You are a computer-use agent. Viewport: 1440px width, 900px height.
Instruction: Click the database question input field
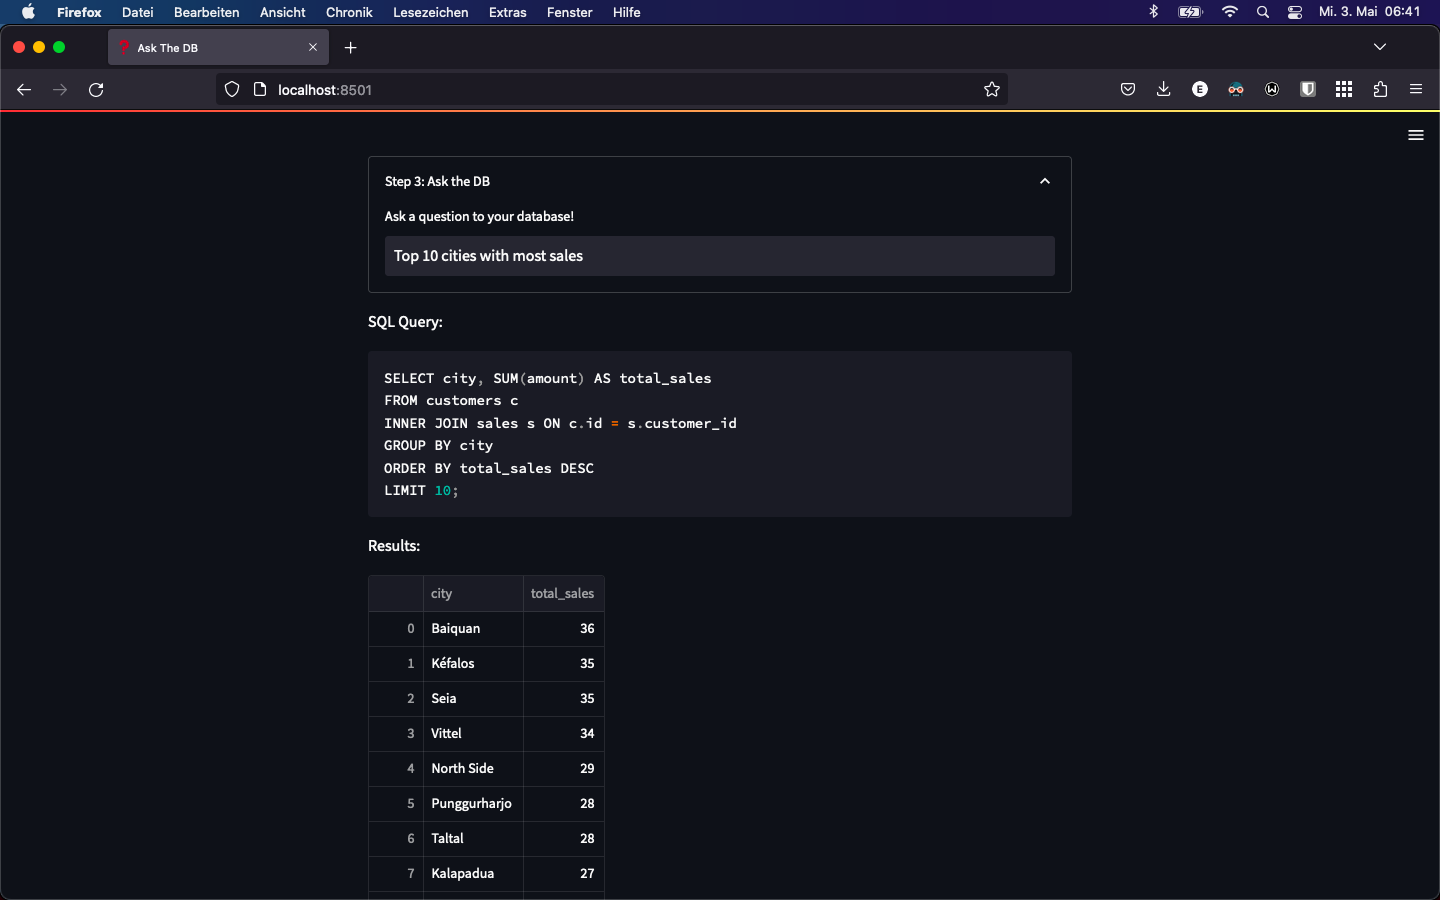click(719, 256)
